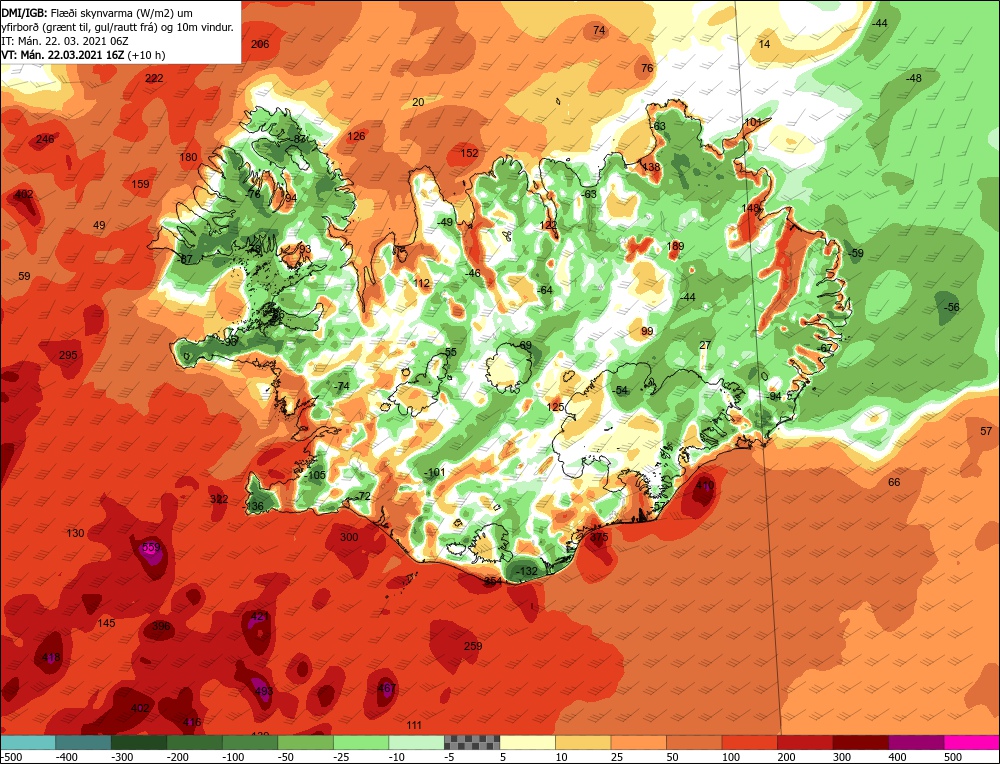Image resolution: width=1000 pixels, height=764 pixels.
Task: Click the '-500' legend label
Action: [12, 757]
